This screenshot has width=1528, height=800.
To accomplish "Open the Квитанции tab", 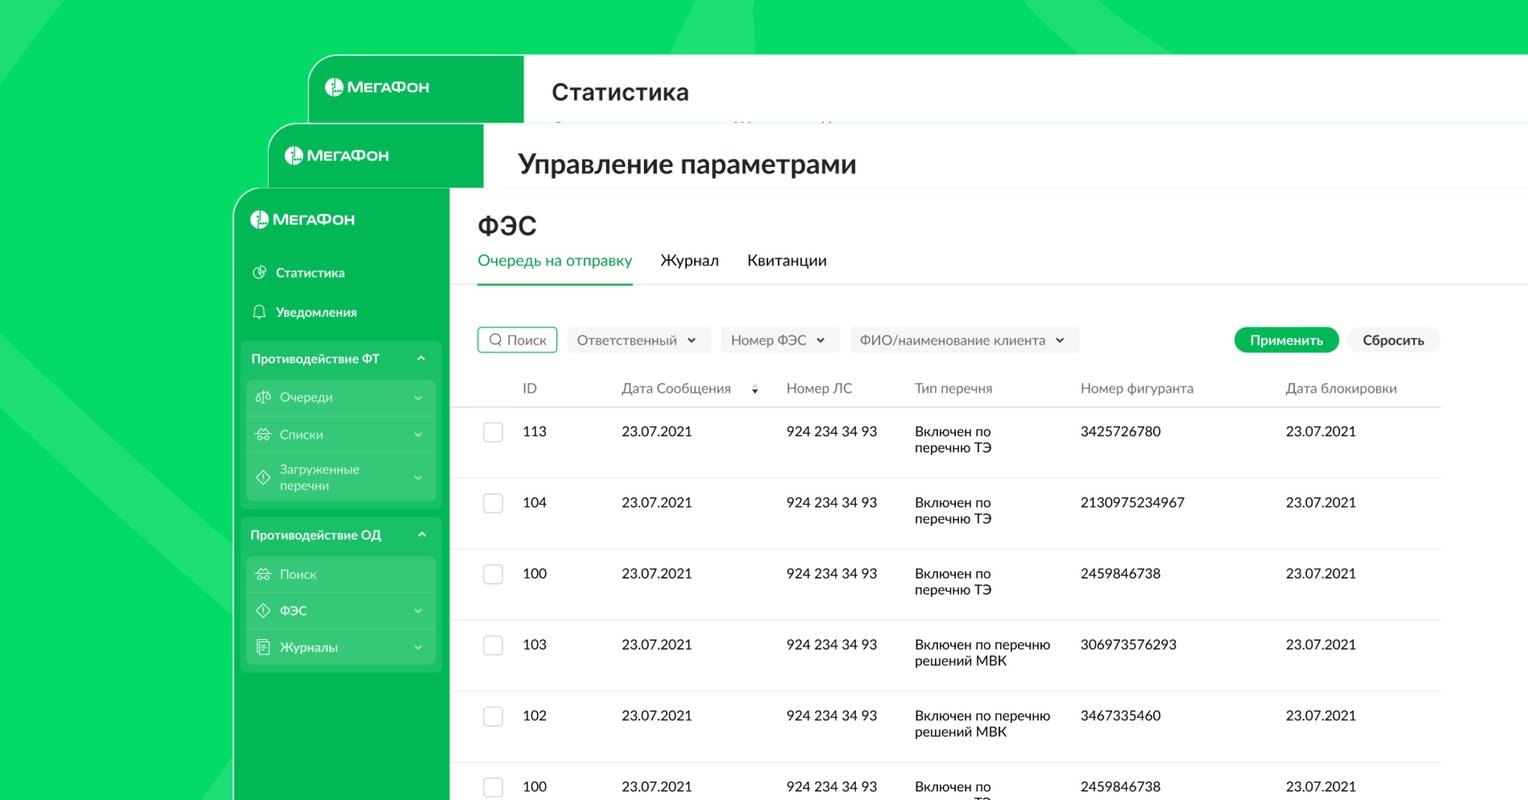I will (x=787, y=261).
